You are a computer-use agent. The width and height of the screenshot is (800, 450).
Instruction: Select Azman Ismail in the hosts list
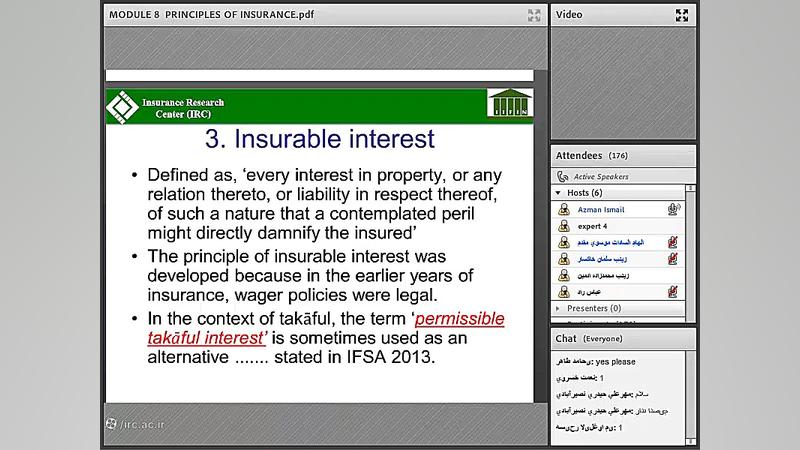pyautogui.click(x=601, y=210)
